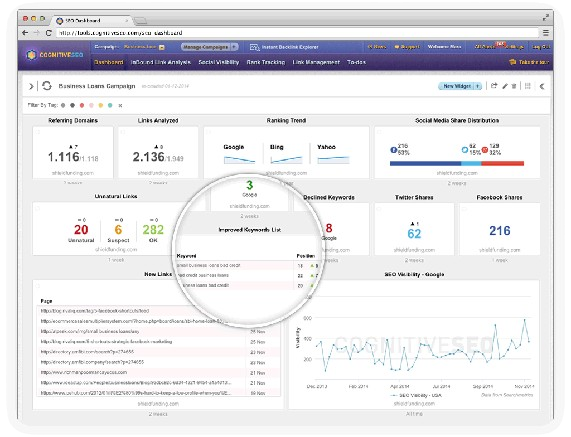Tick the Unnatural Links widget checkbox
This screenshot has height=437, width=571.
click(x=38, y=208)
